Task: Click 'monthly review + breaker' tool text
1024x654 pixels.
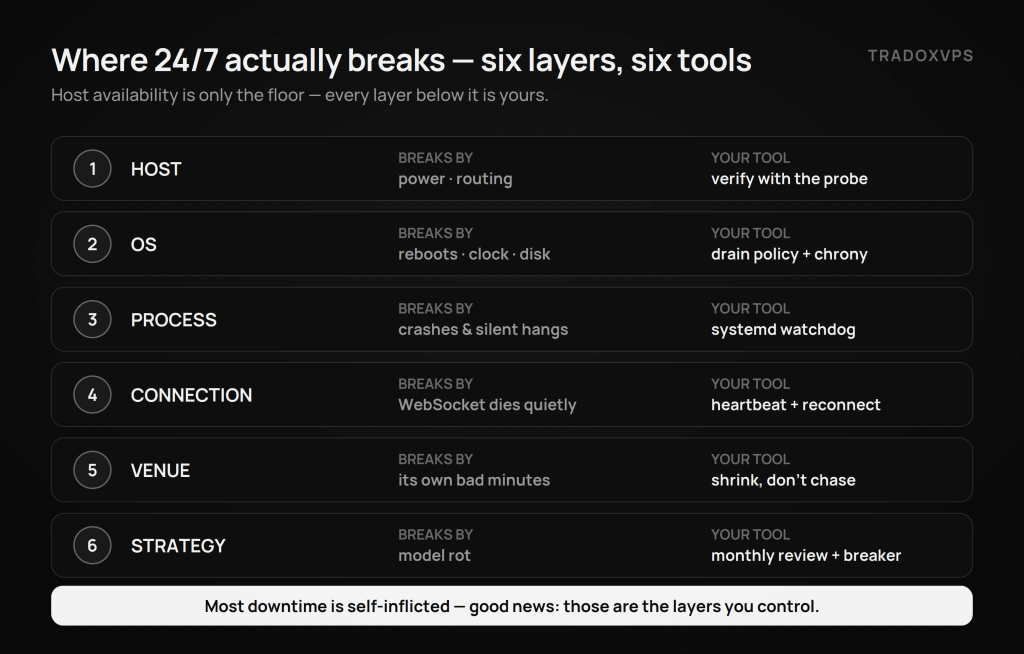Action: click(806, 555)
